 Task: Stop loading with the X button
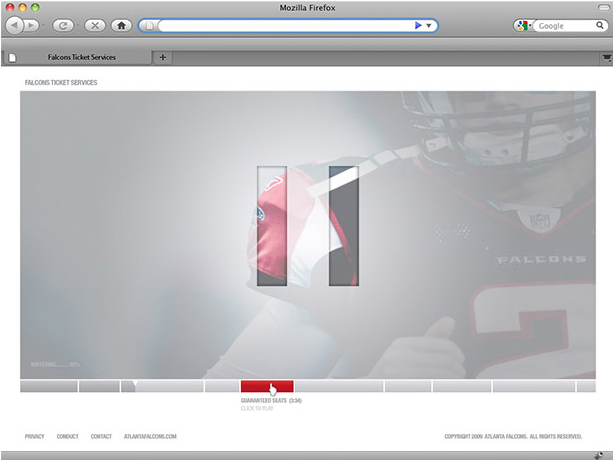pos(95,26)
